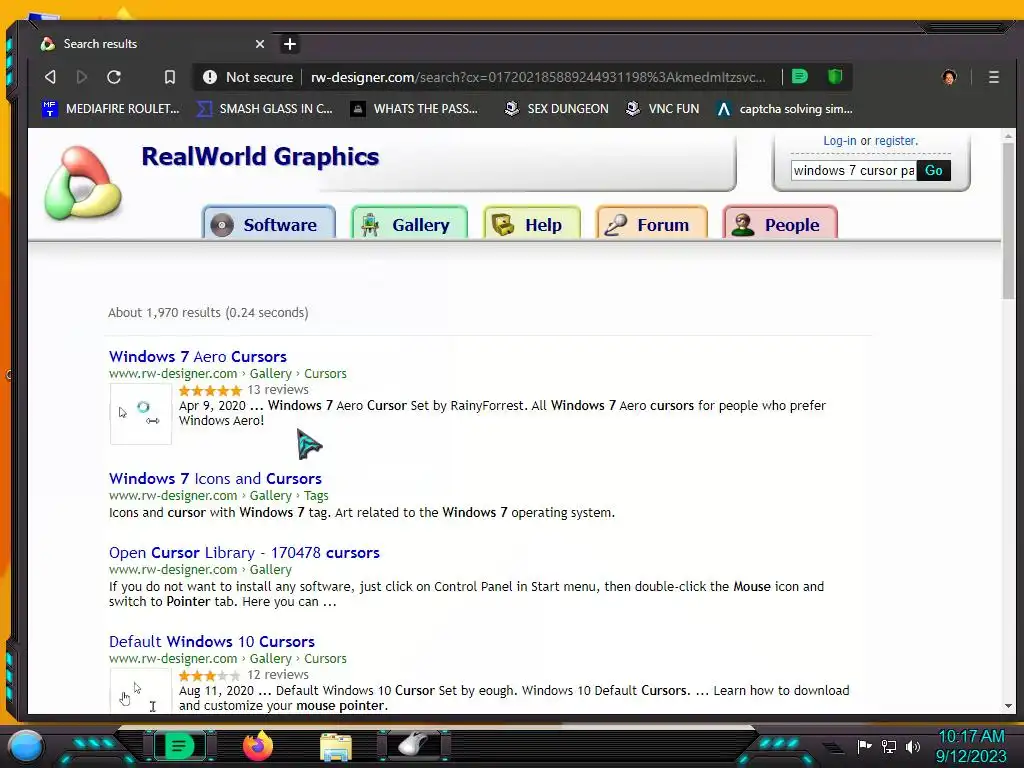The width and height of the screenshot is (1024, 768).
Task: Open the WHATS THE PASS... bookmark
Action: (414, 108)
